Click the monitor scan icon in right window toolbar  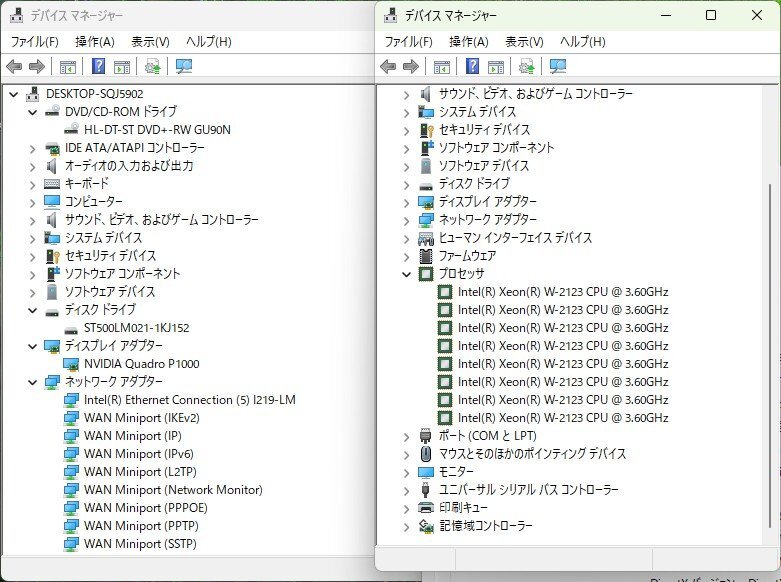(x=558, y=67)
